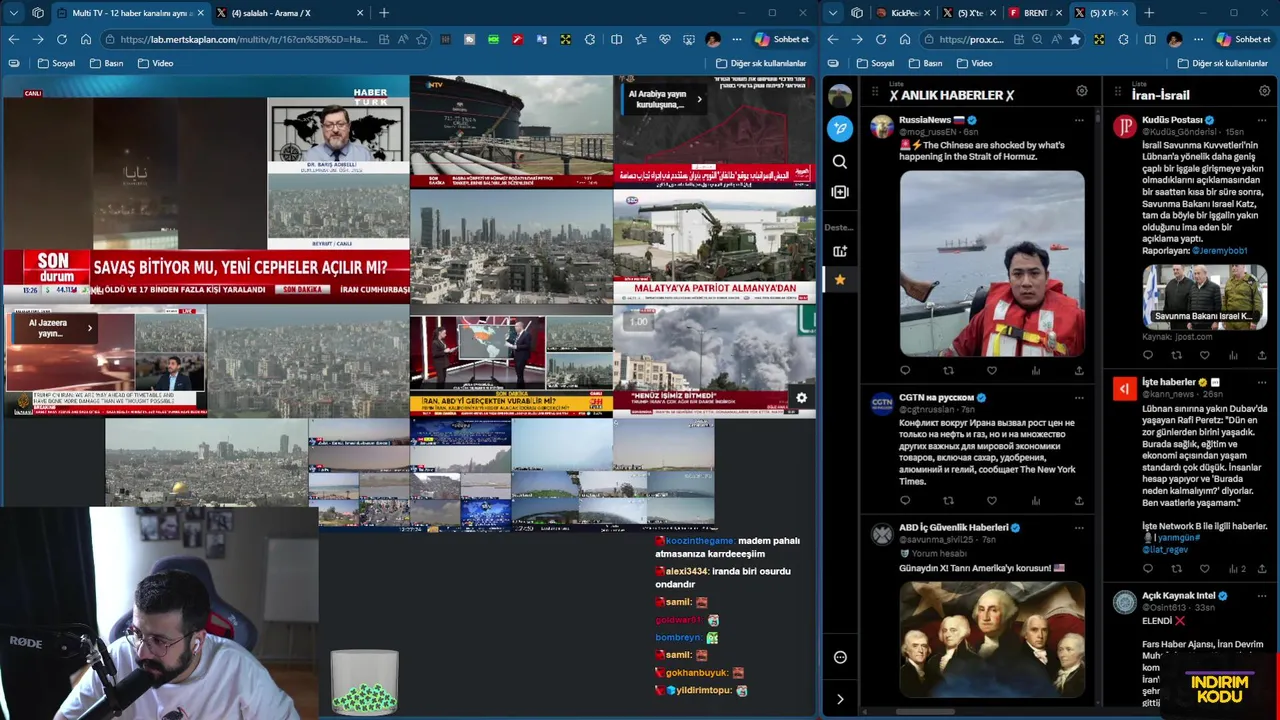Open new tab in right browser window

(1149, 13)
